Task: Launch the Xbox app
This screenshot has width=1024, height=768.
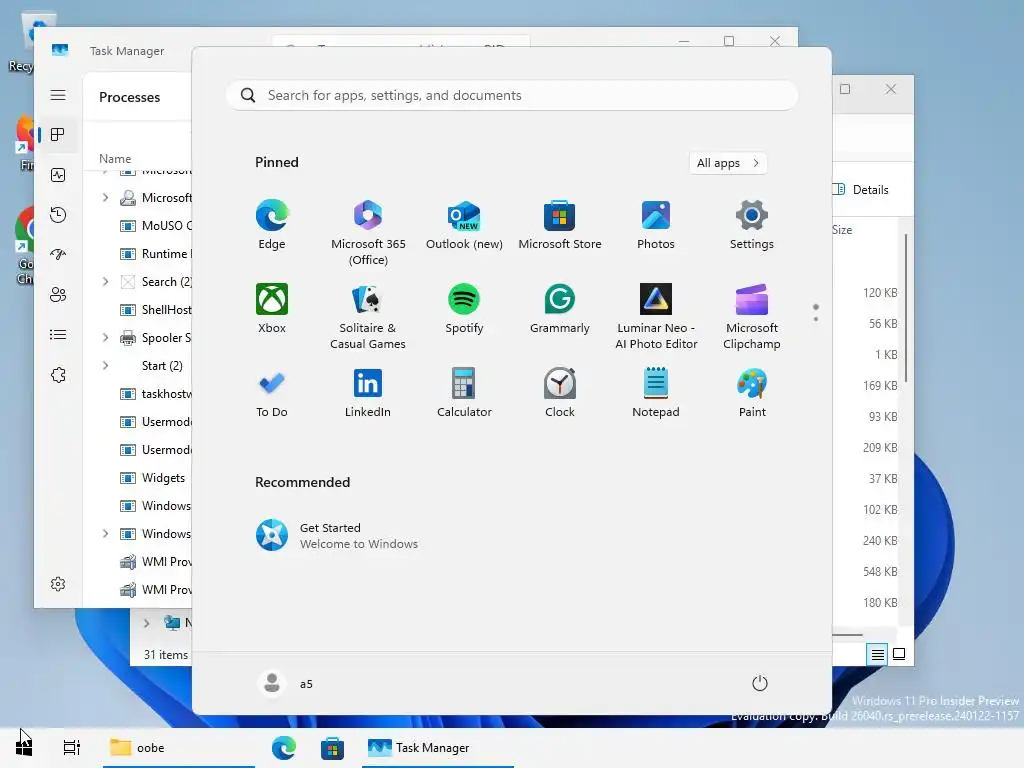Action: [272, 309]
